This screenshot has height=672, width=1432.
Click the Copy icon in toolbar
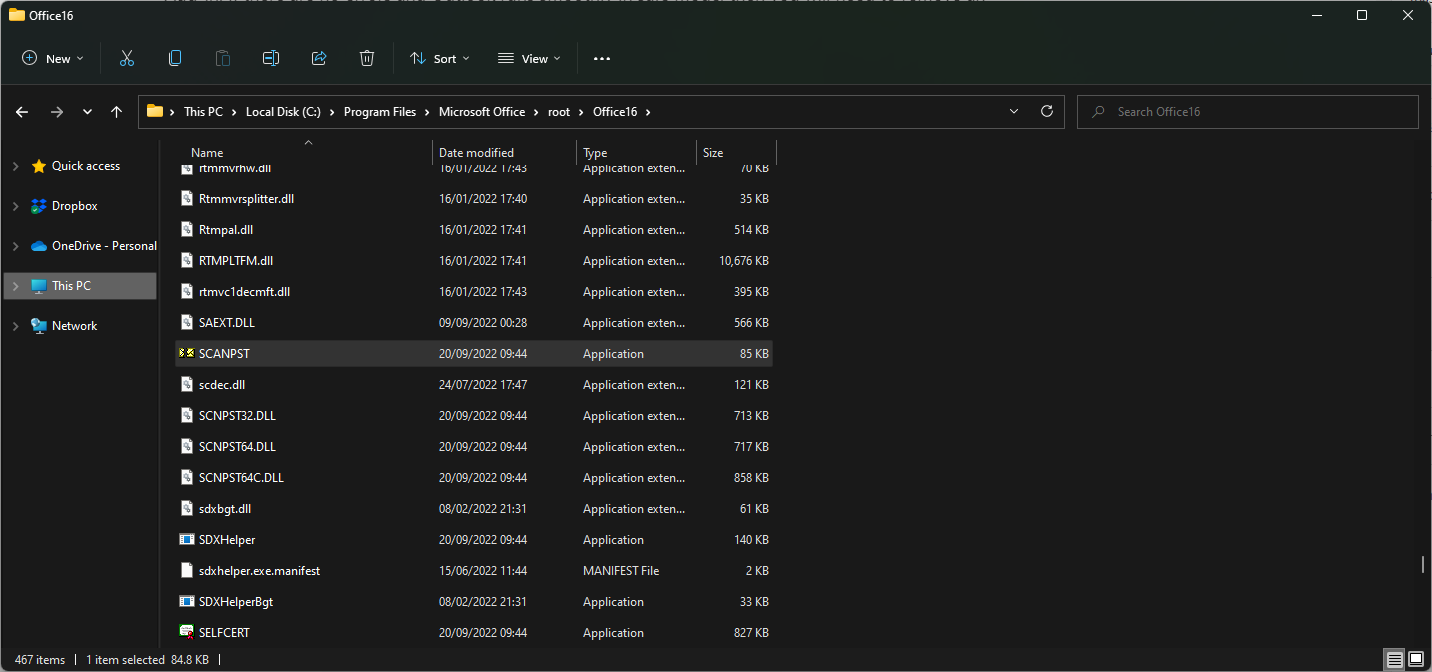coord(175,59)
